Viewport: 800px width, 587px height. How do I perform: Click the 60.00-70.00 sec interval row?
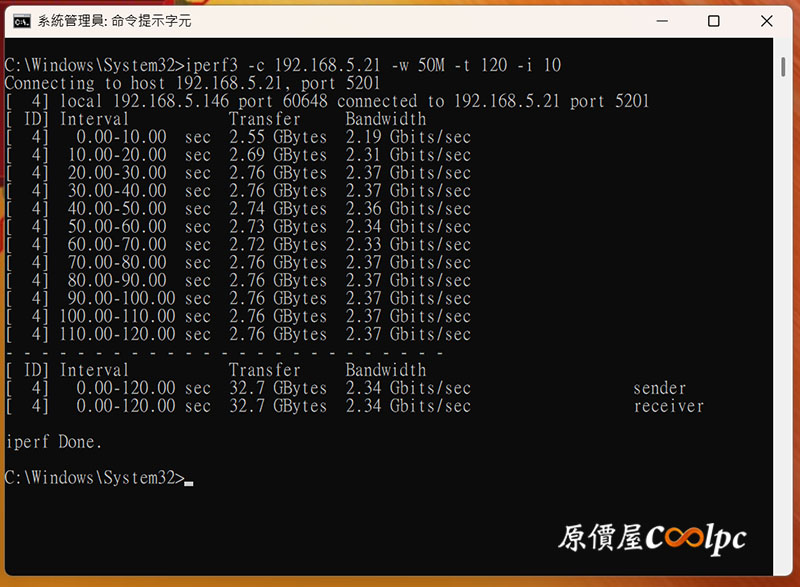coord(238,245)
